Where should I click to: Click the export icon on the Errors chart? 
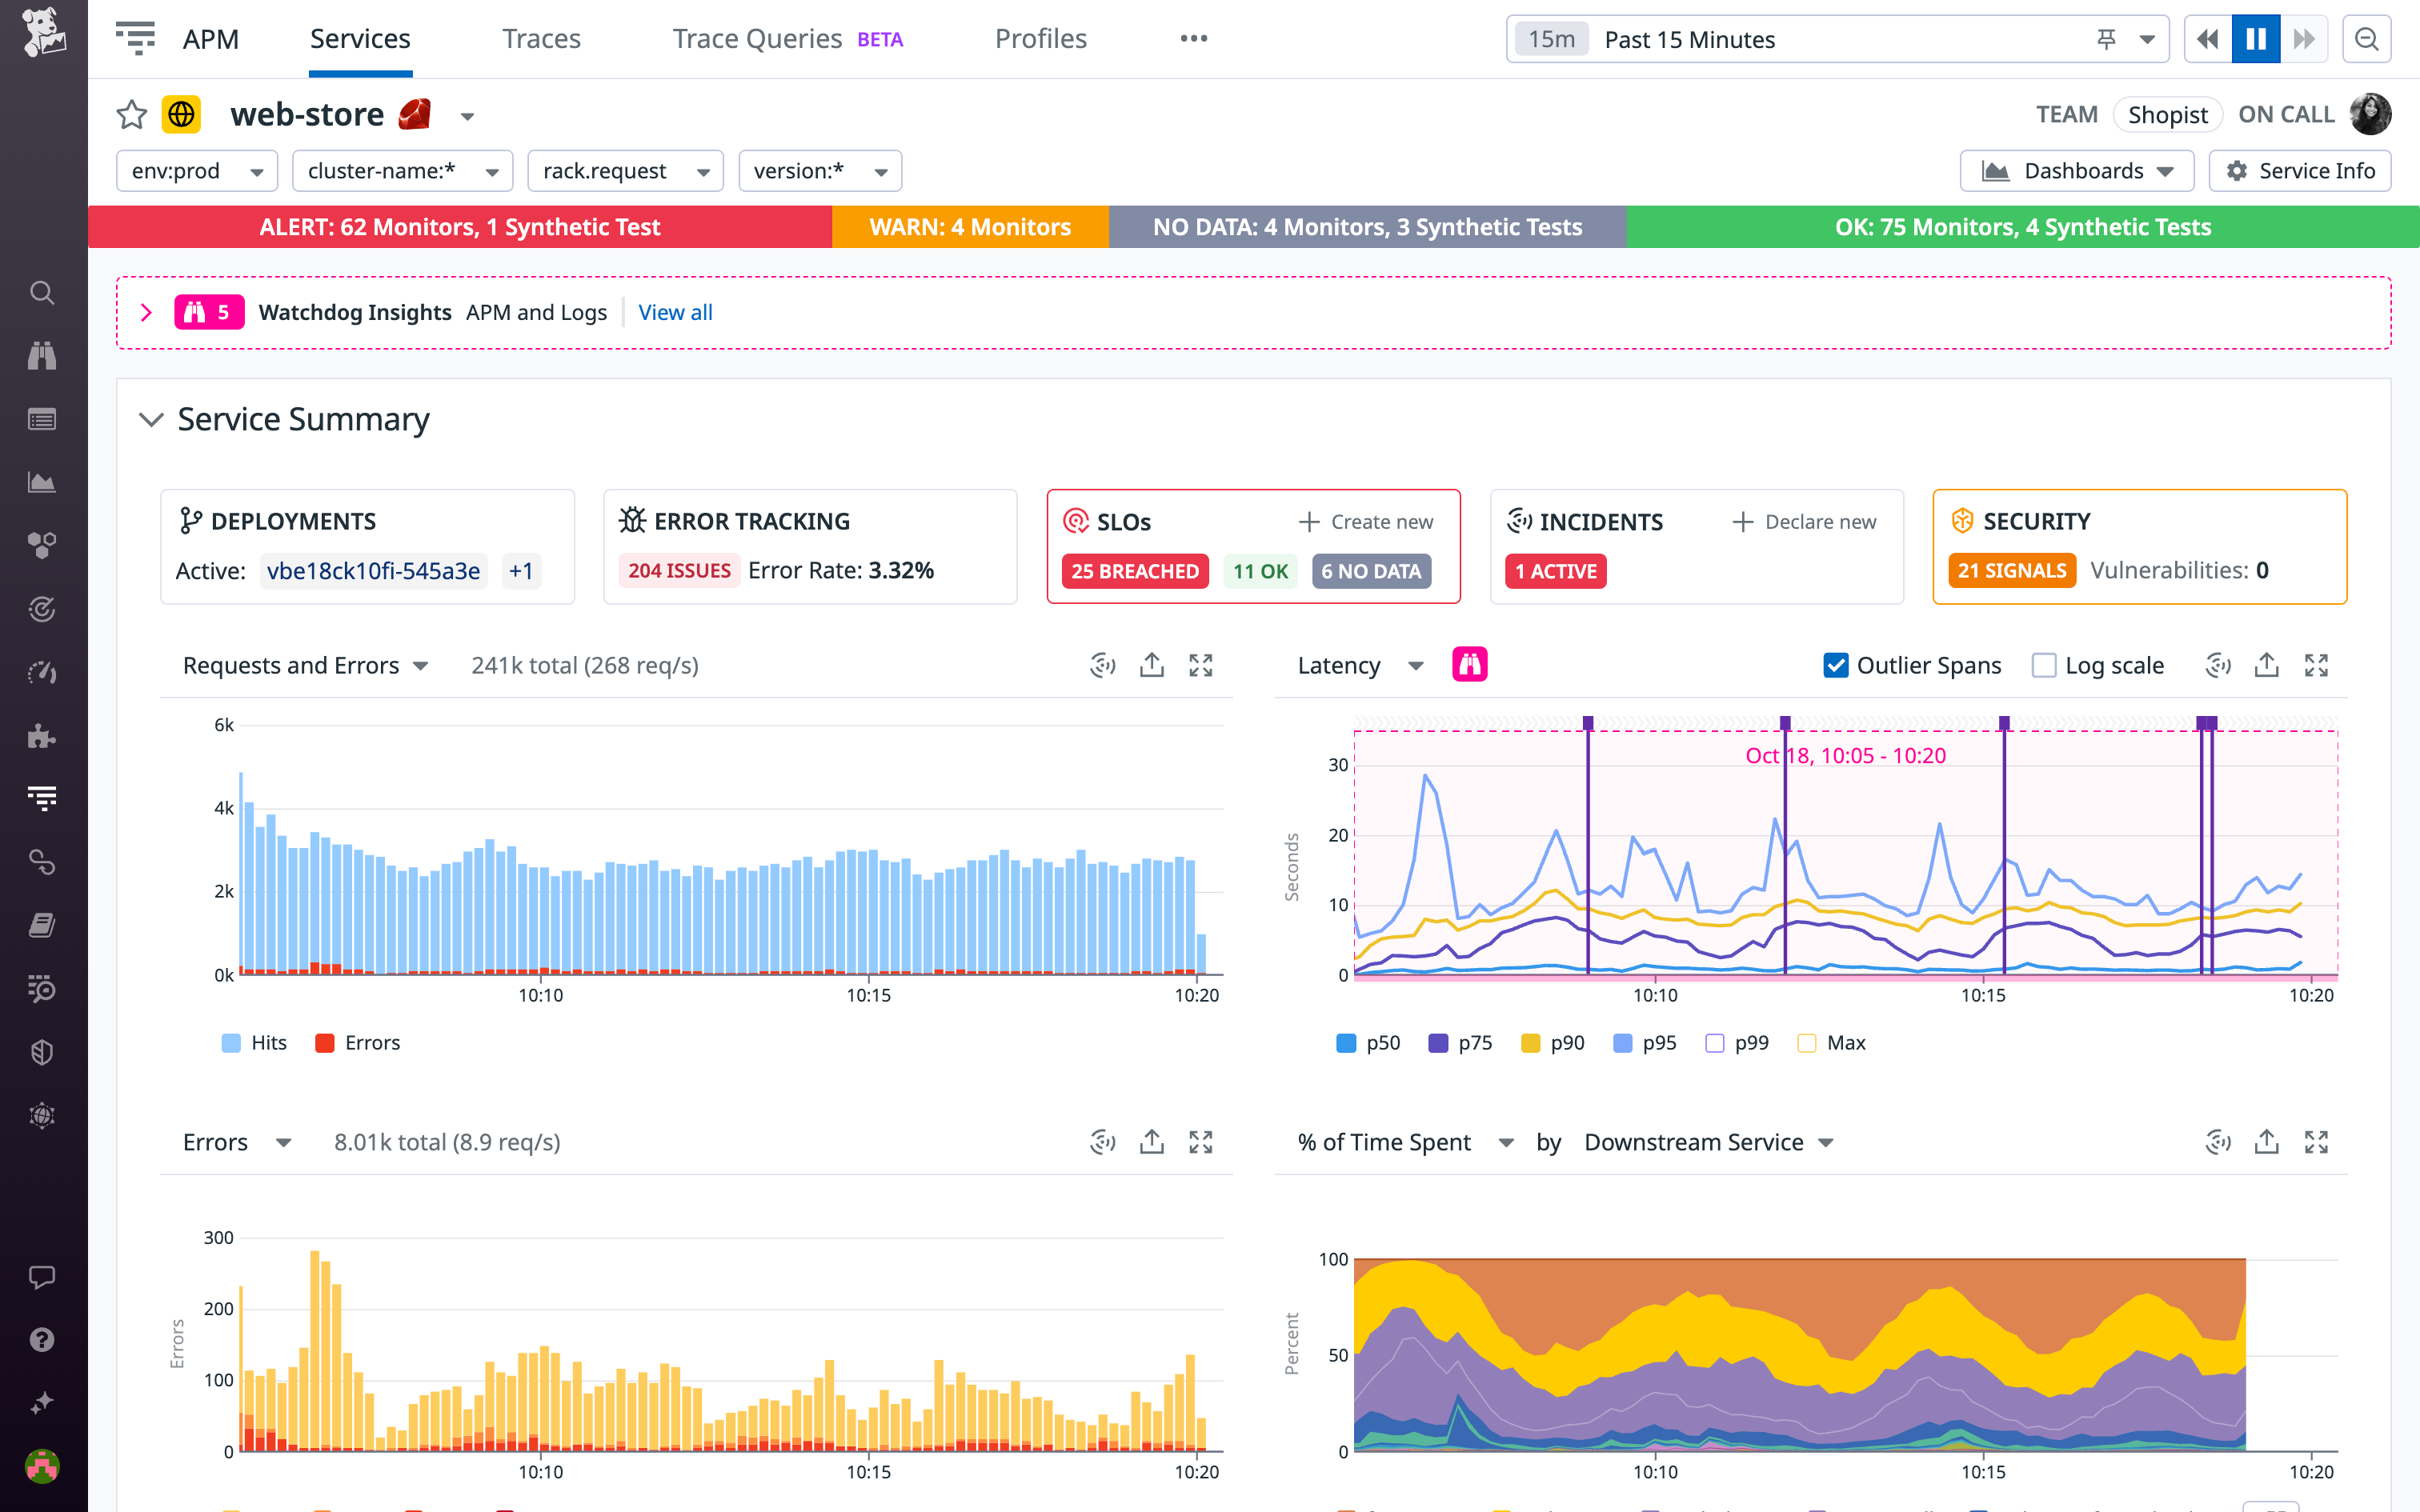point(1151,1141)
